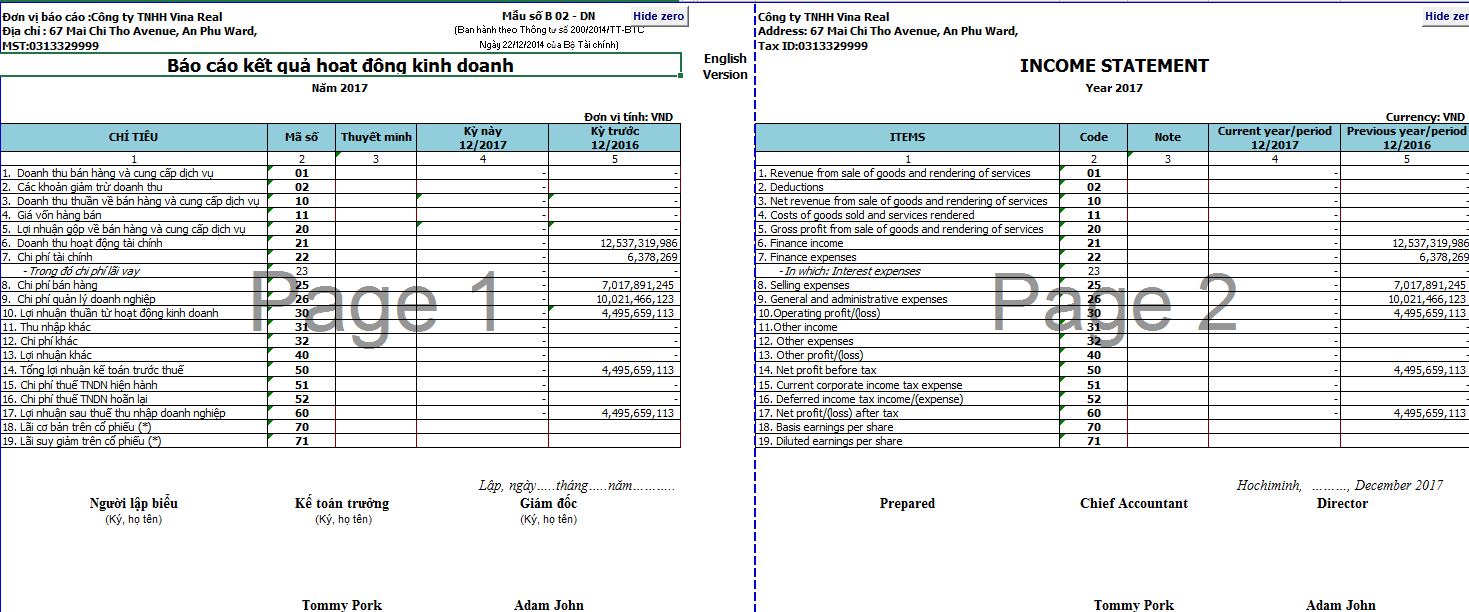Click the "English Version" label
Viewport: 1469px width, 612px height.
pos(725,67)
